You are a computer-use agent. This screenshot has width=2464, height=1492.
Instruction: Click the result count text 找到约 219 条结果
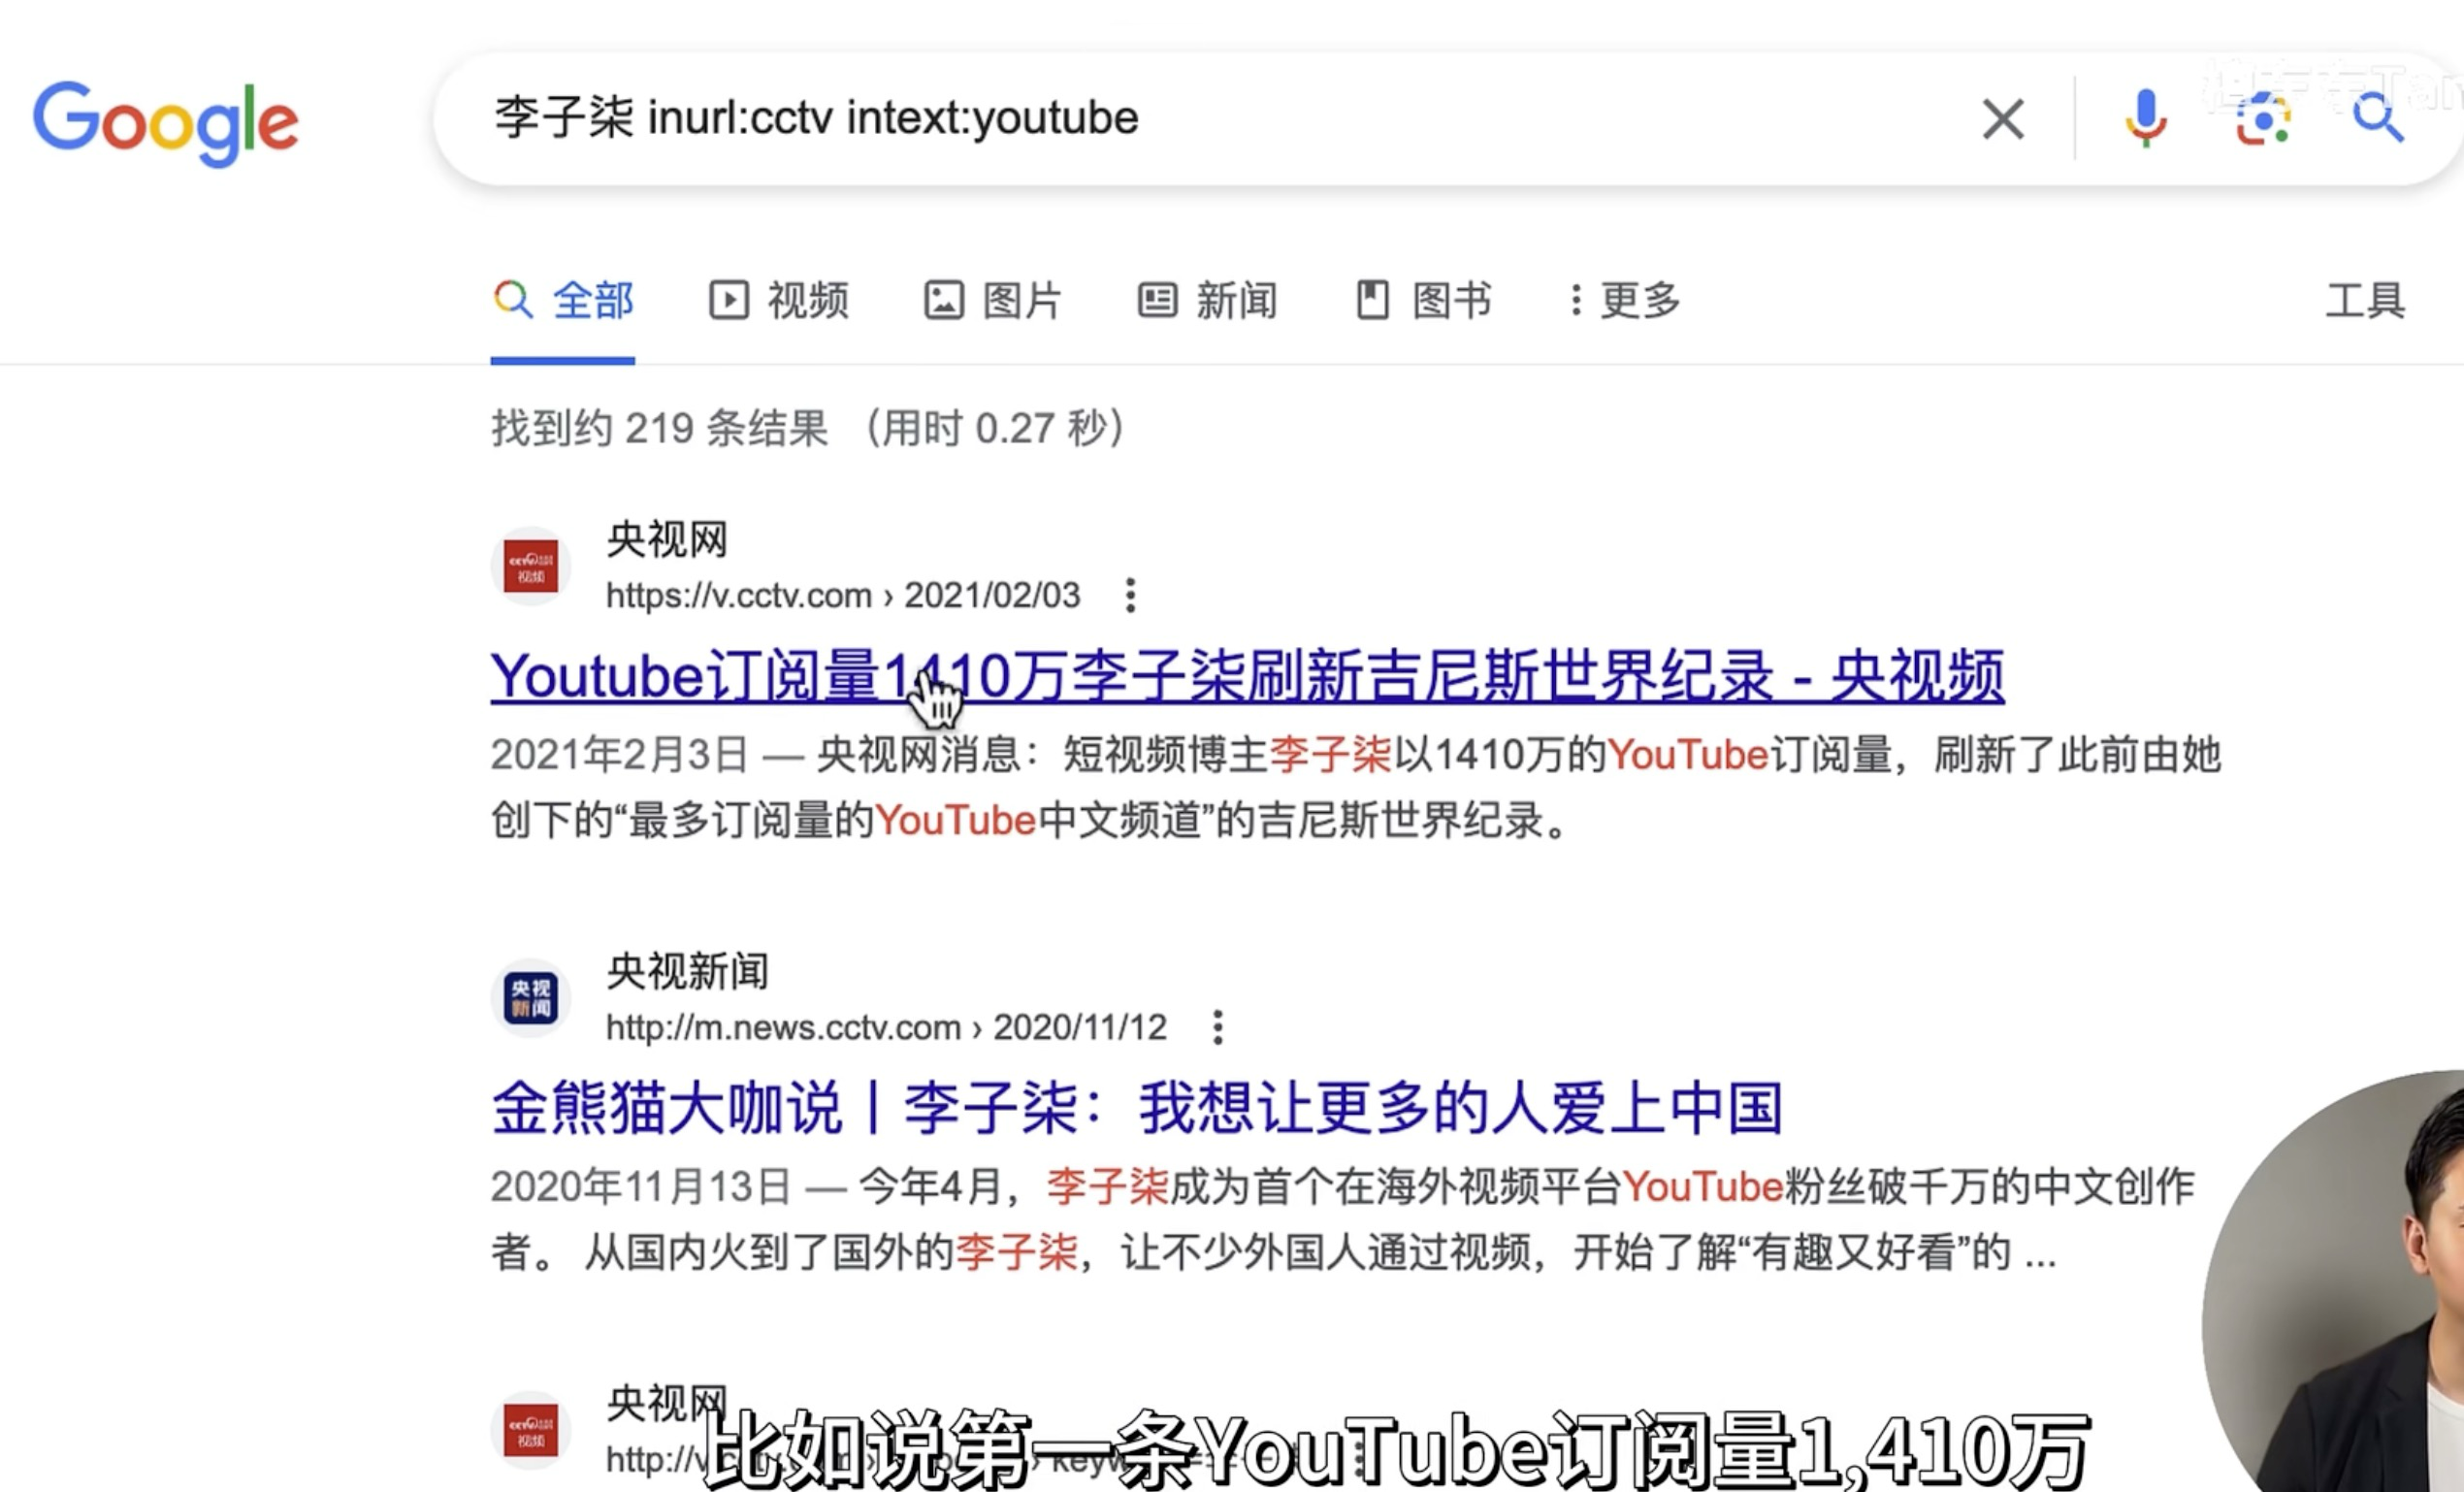659,429
